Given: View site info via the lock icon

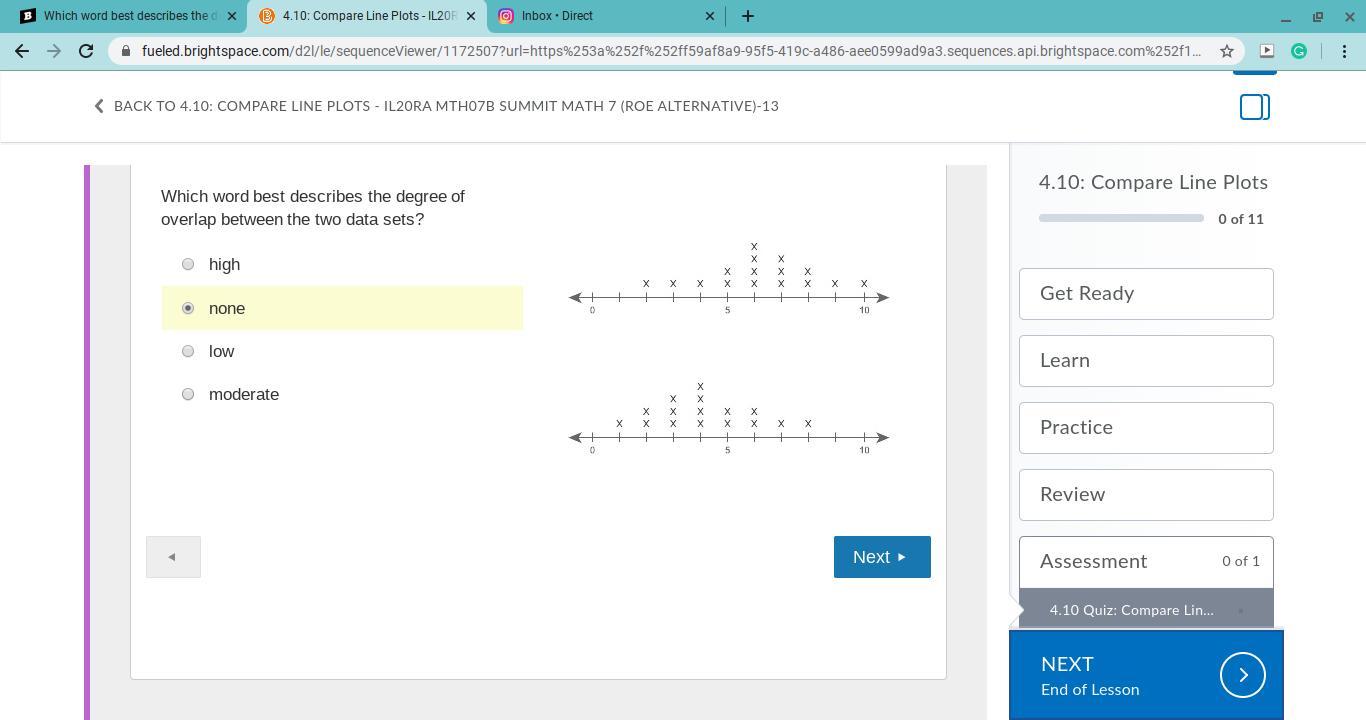Looking at the screenshot, I should pyautogui.click(x=126, y=51).
